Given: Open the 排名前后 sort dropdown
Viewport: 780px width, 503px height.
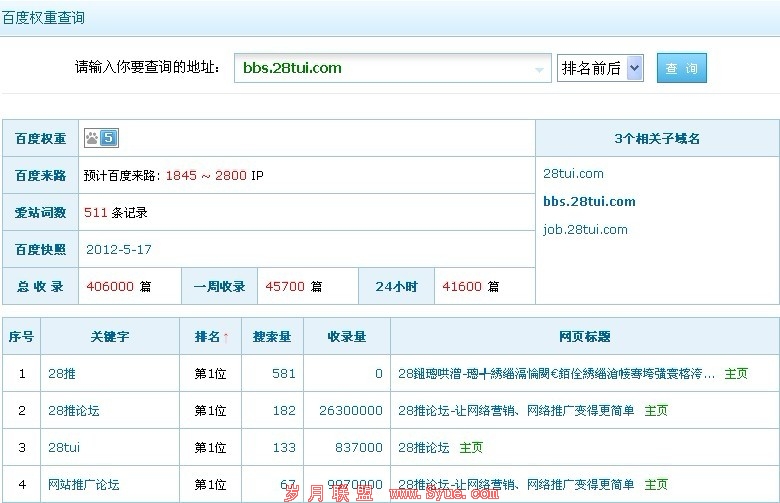Looking at the screenshot, I should coord(600,68).
